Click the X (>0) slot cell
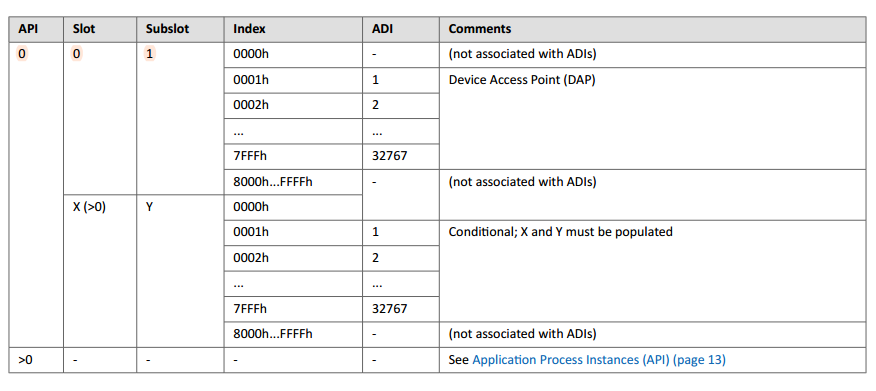The width and height of the screenshot is (876, 391). click(x=89, y=207)
